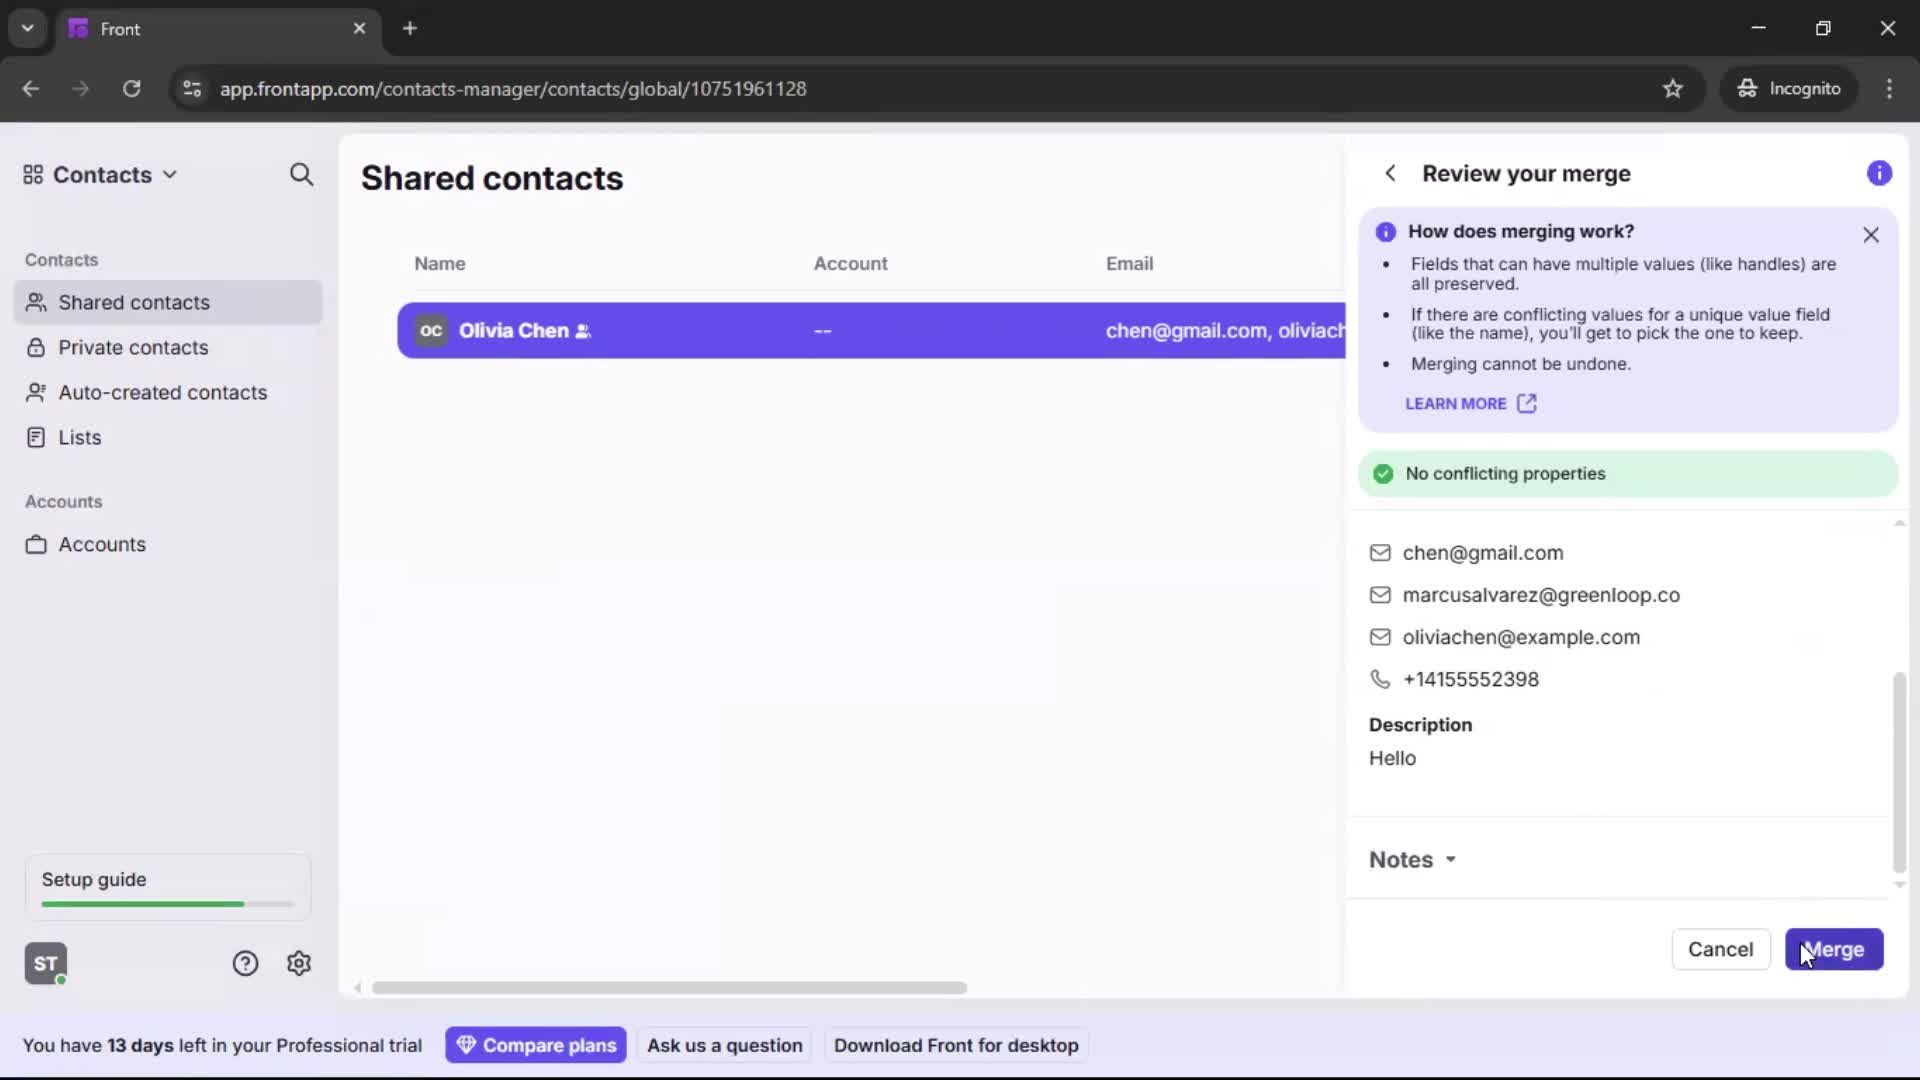The height and width of the screenshot is (1080, 1920).
Task: Collapse the Notes section
Action: coord(1412,859)
